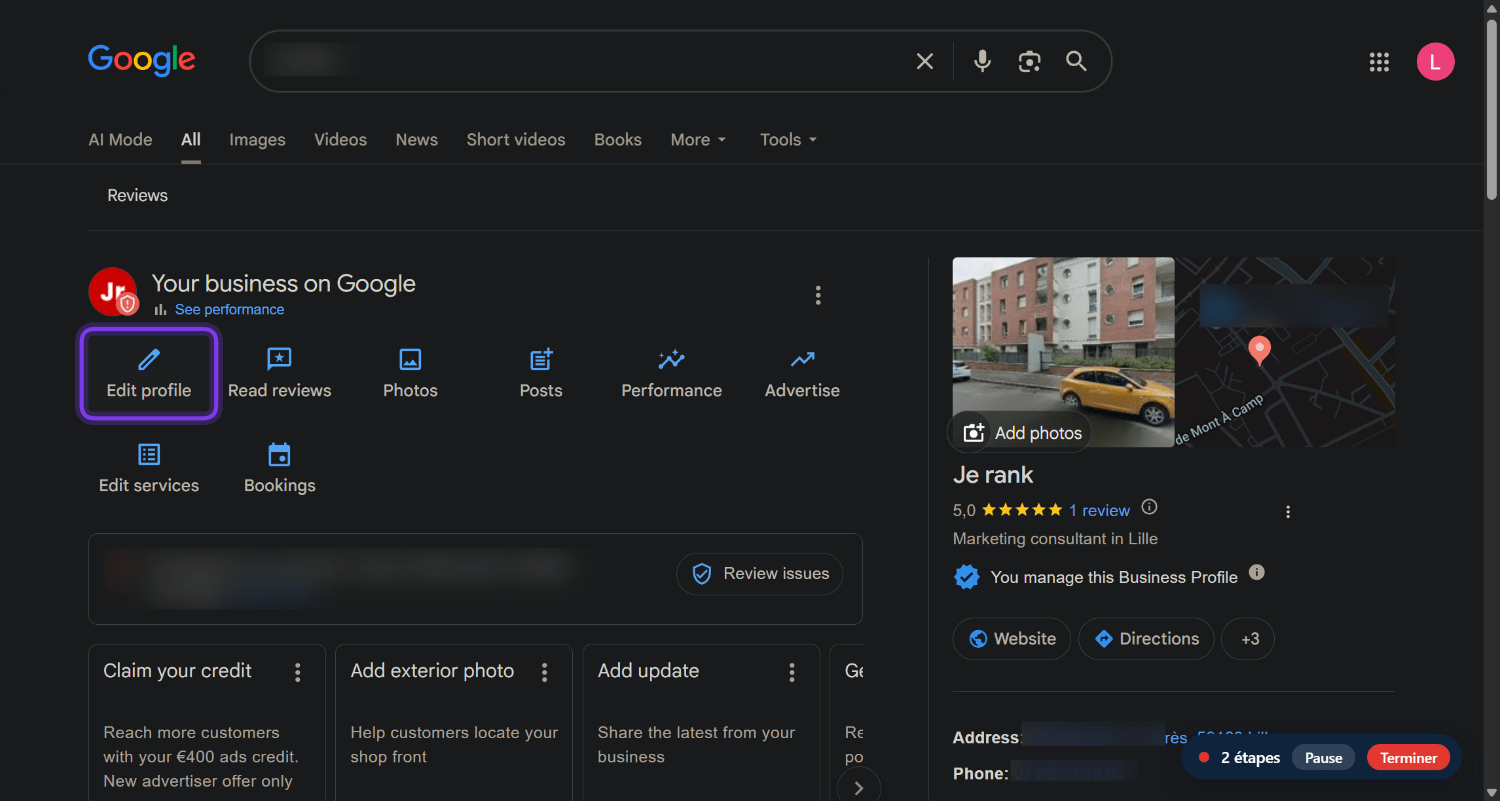The width and height of the screenshot is (1500, 801).
Task: Click the Terminer button
Action: 1408,758
